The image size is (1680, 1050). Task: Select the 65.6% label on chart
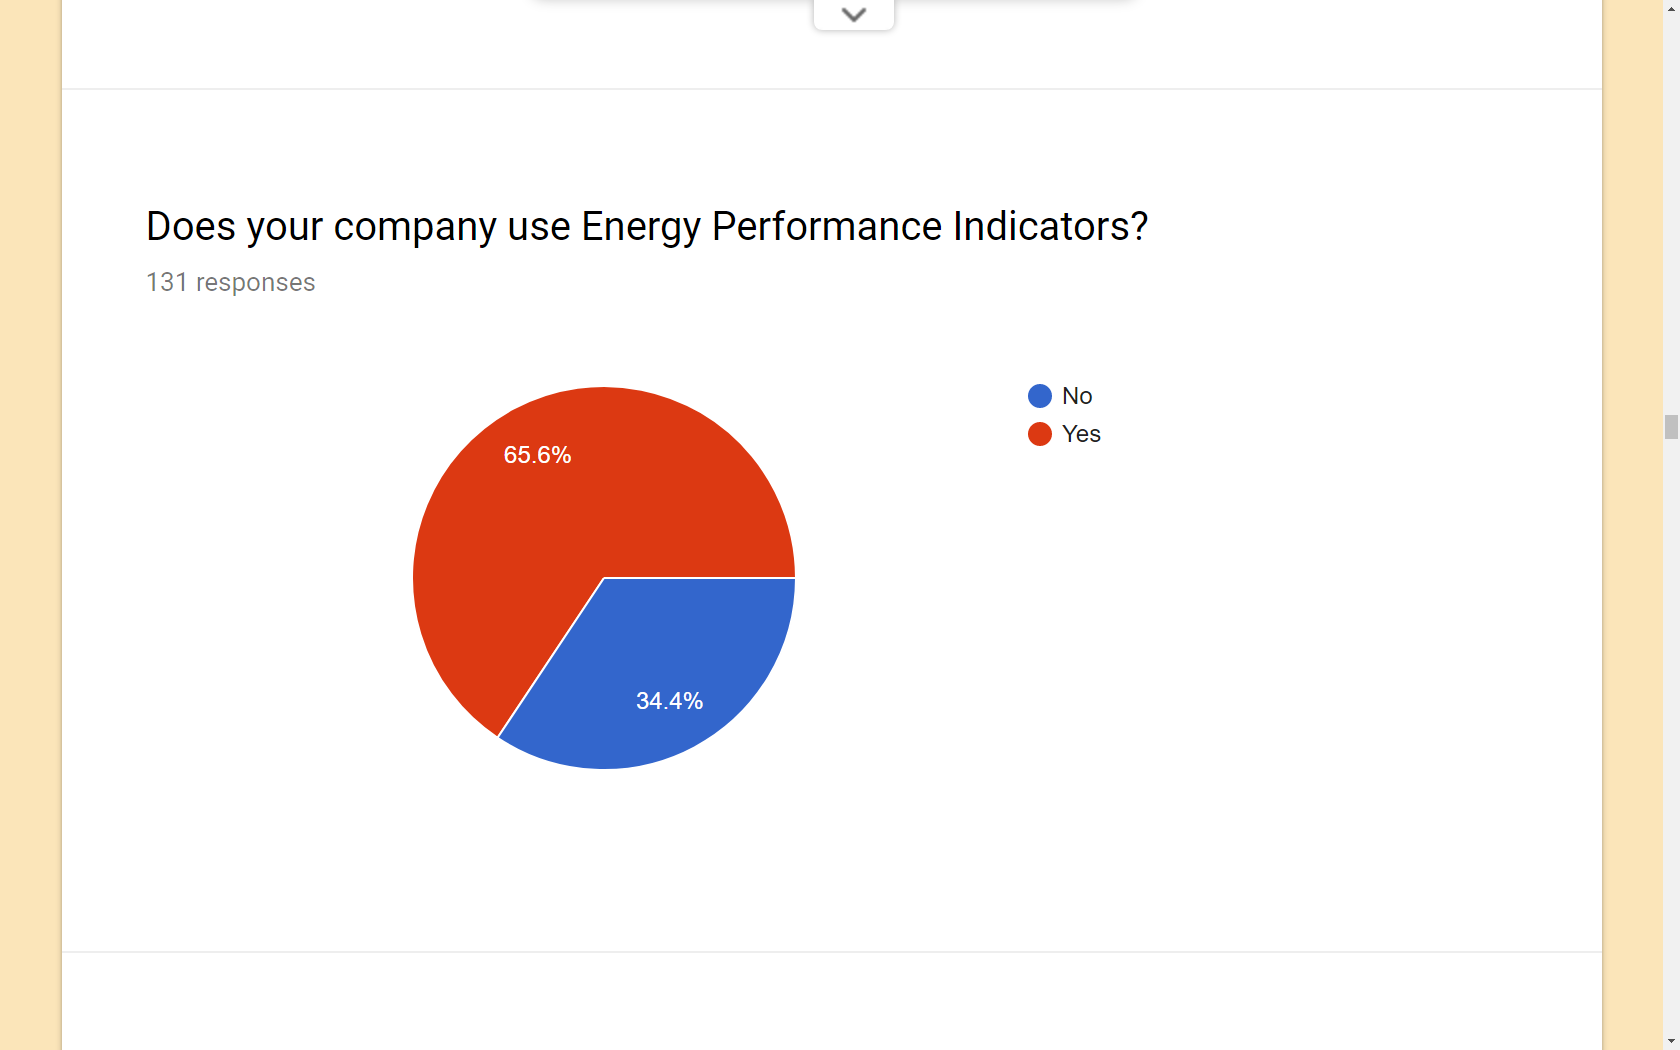pos(537,455)
